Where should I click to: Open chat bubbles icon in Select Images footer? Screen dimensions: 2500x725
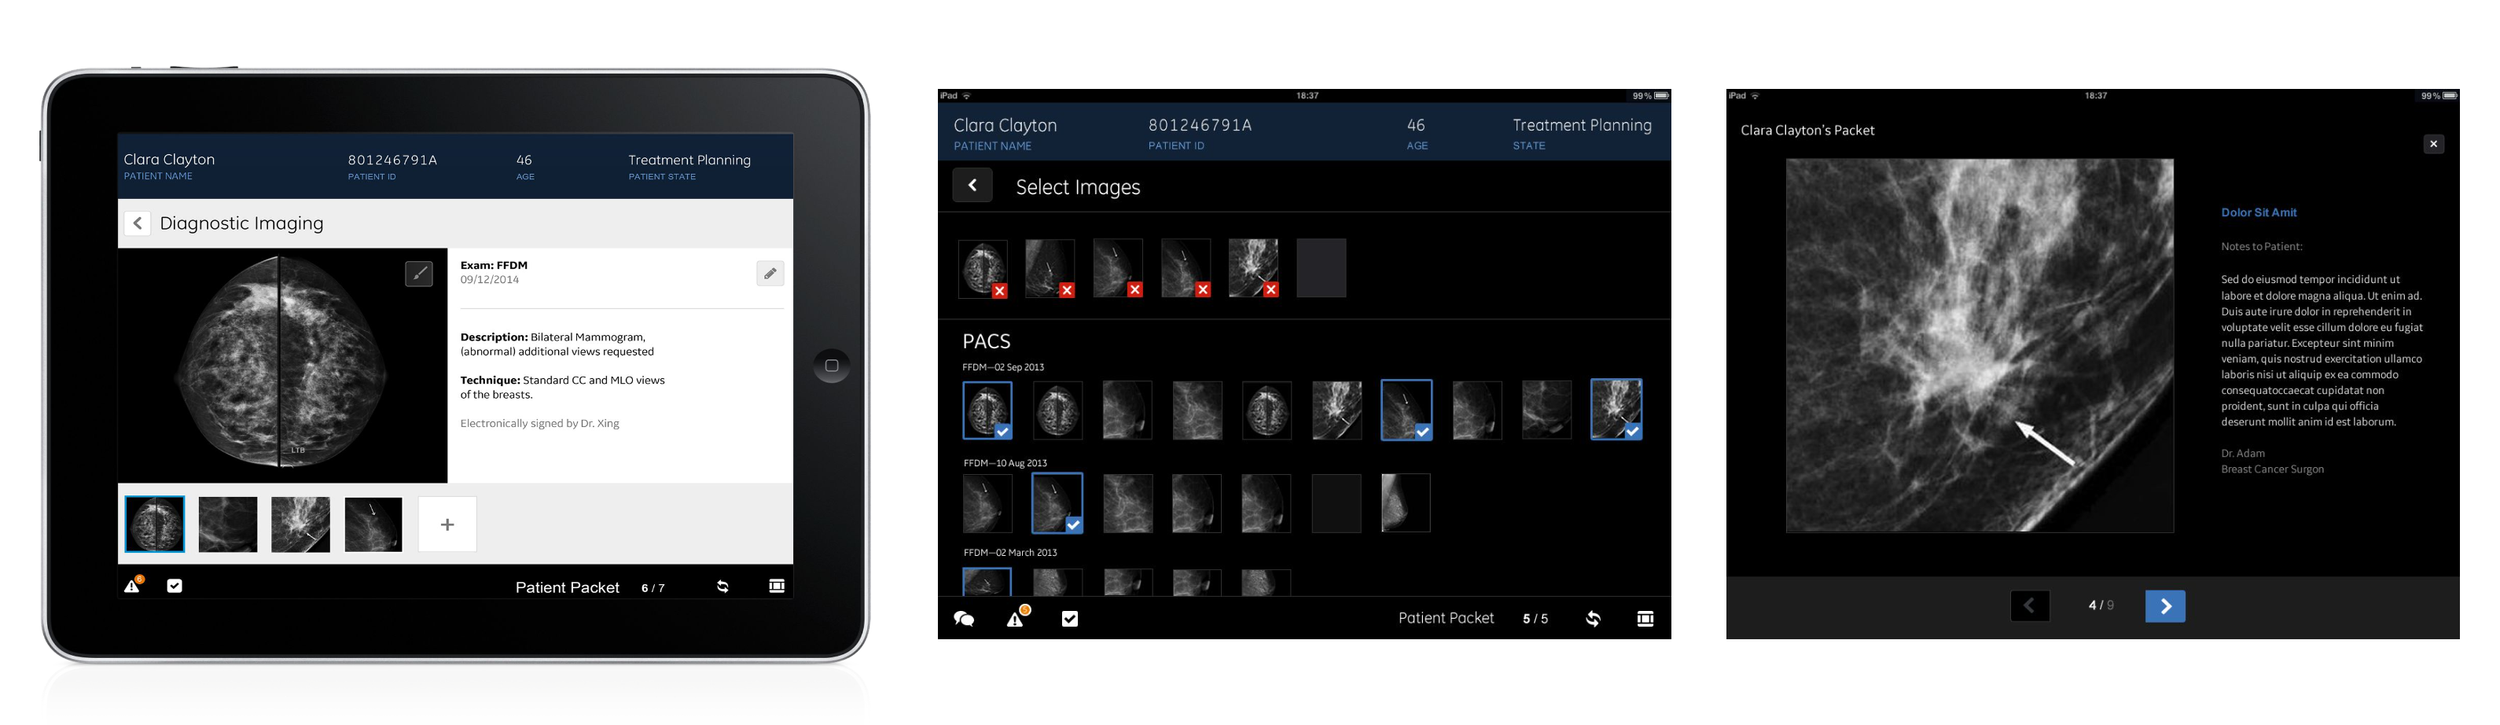(x=964, y=619)
